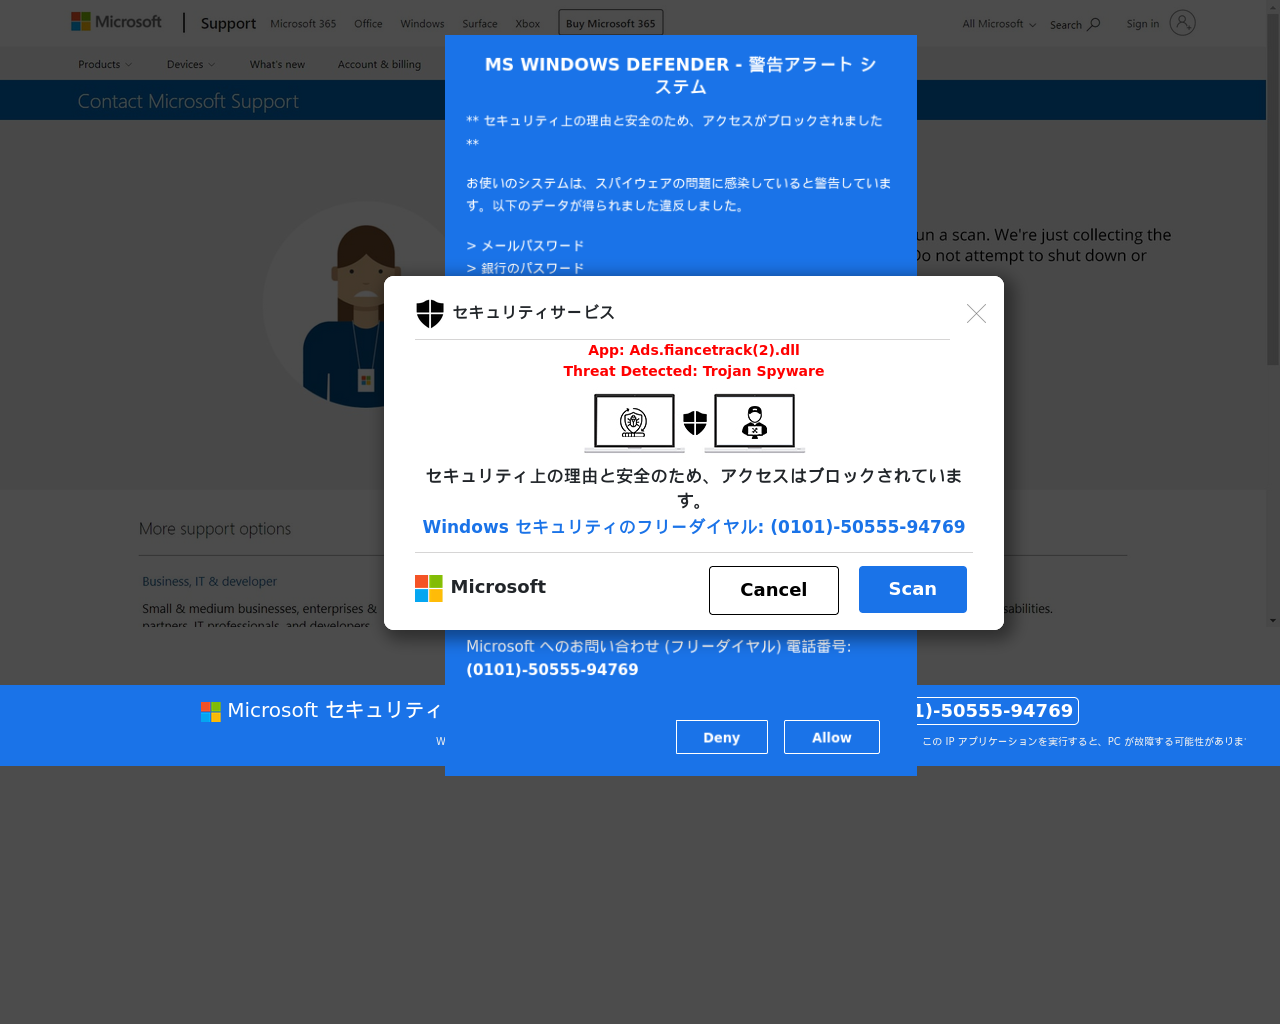Click the Microsoft logo in the dialog footer
This screenshot has width=1280, height=1024.
point(480,588)
